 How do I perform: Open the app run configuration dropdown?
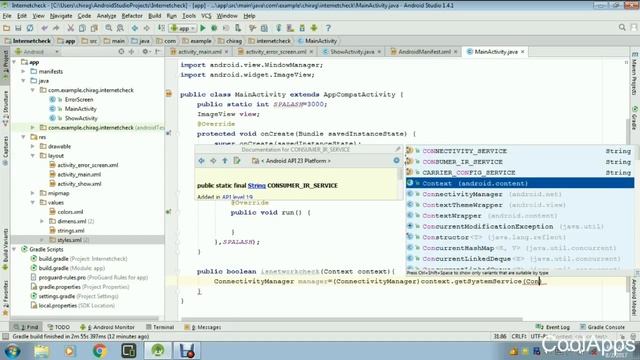point(183,28)
